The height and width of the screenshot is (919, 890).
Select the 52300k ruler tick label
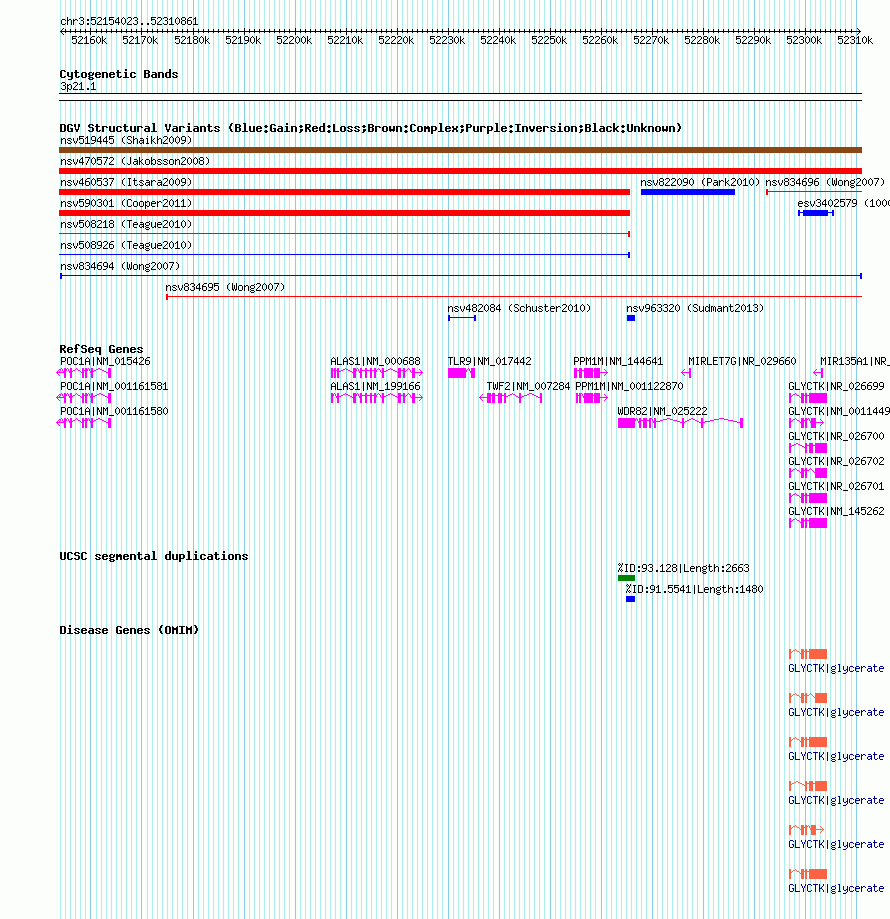803,40
